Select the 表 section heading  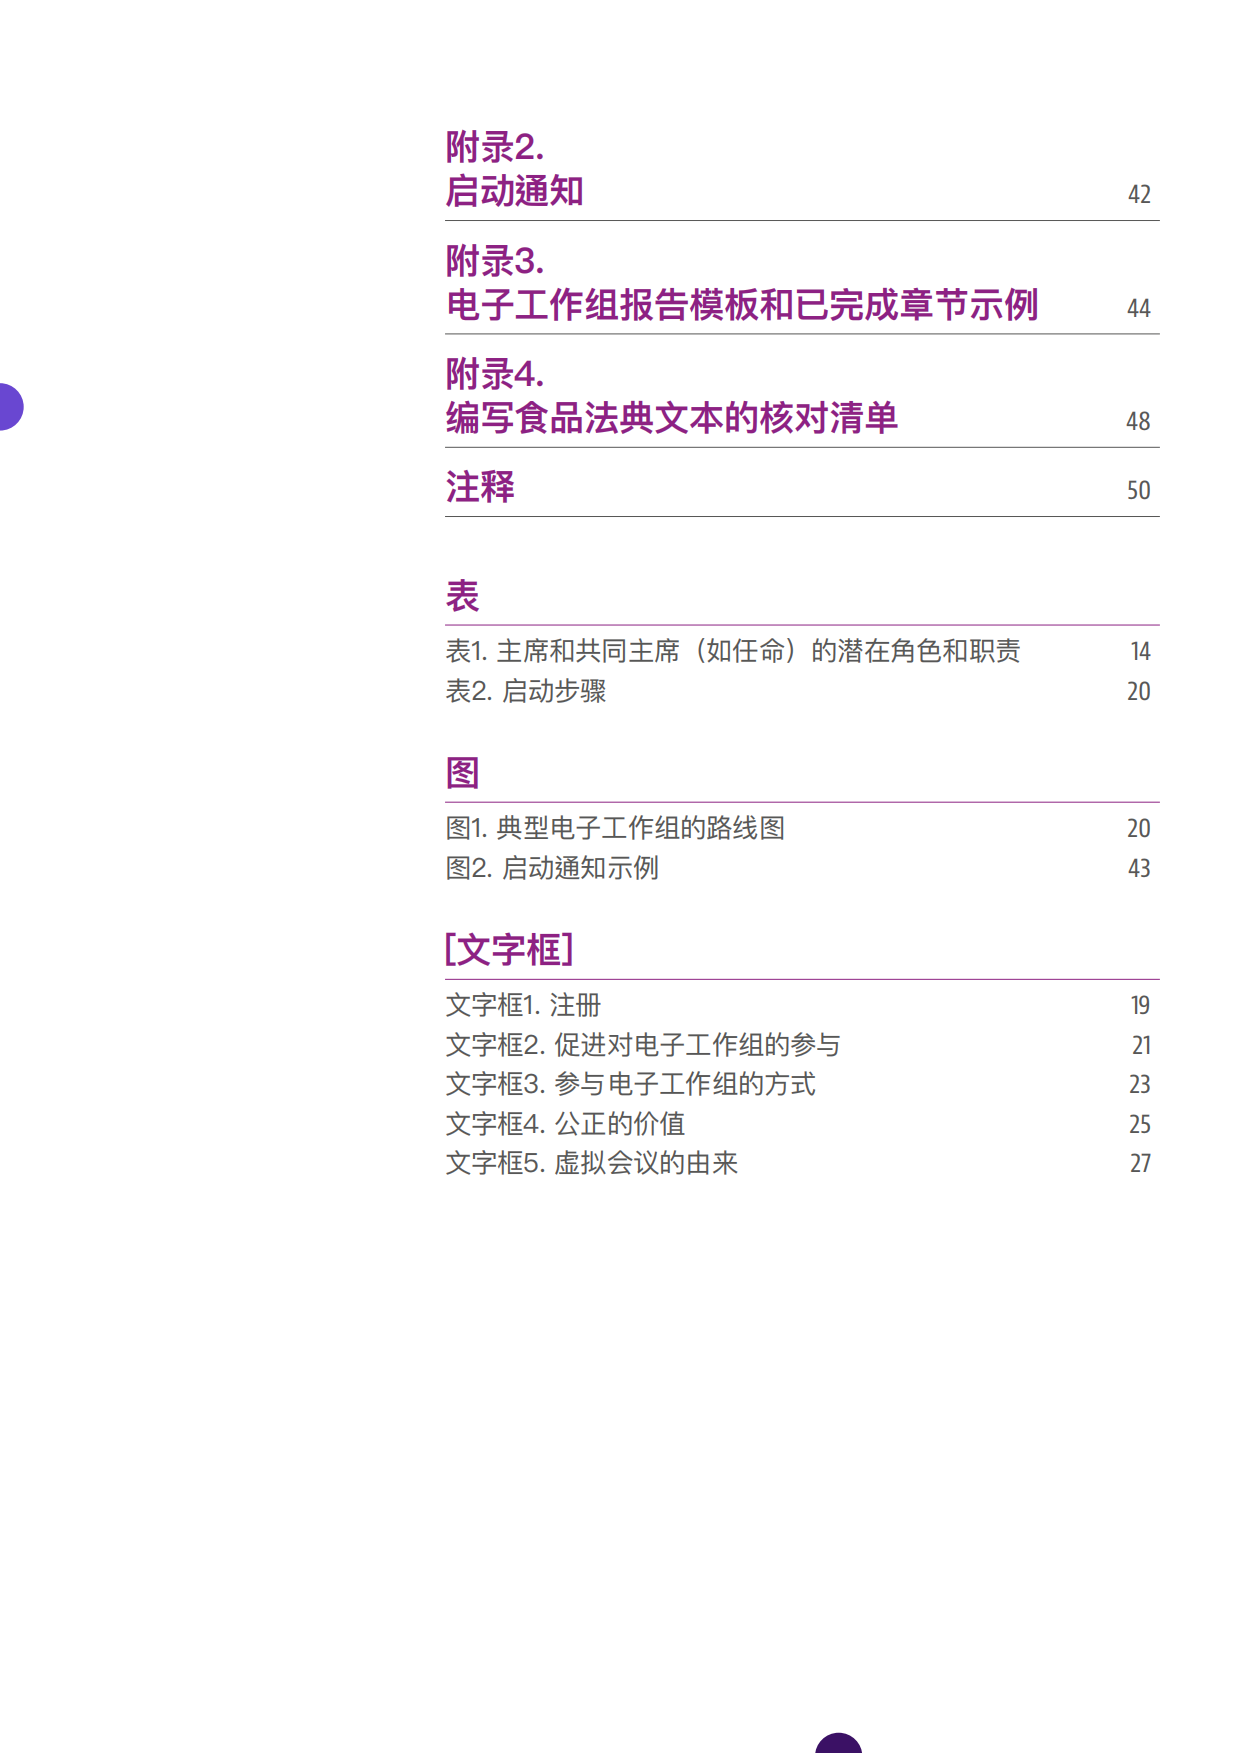462,596
